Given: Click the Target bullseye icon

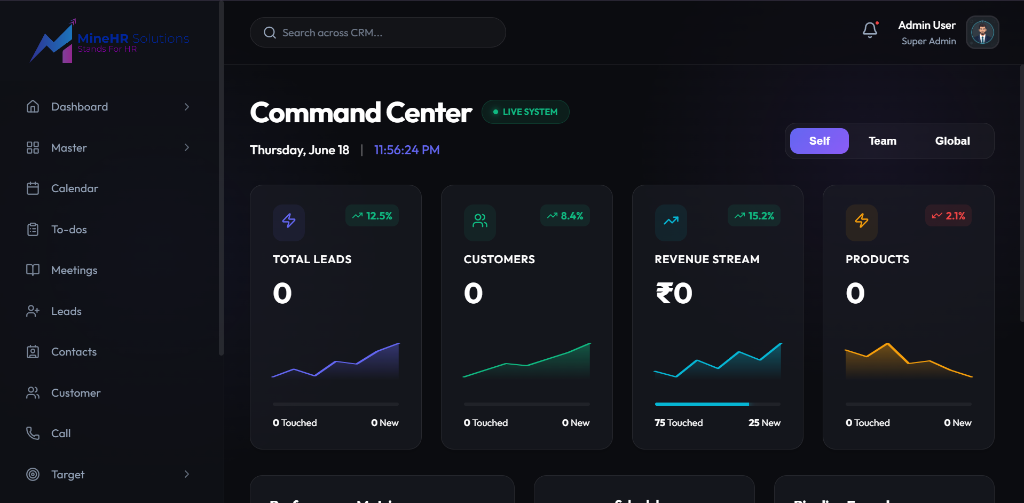Looking at the screenshot, I should pyautogui.click(x=33, y=474).
